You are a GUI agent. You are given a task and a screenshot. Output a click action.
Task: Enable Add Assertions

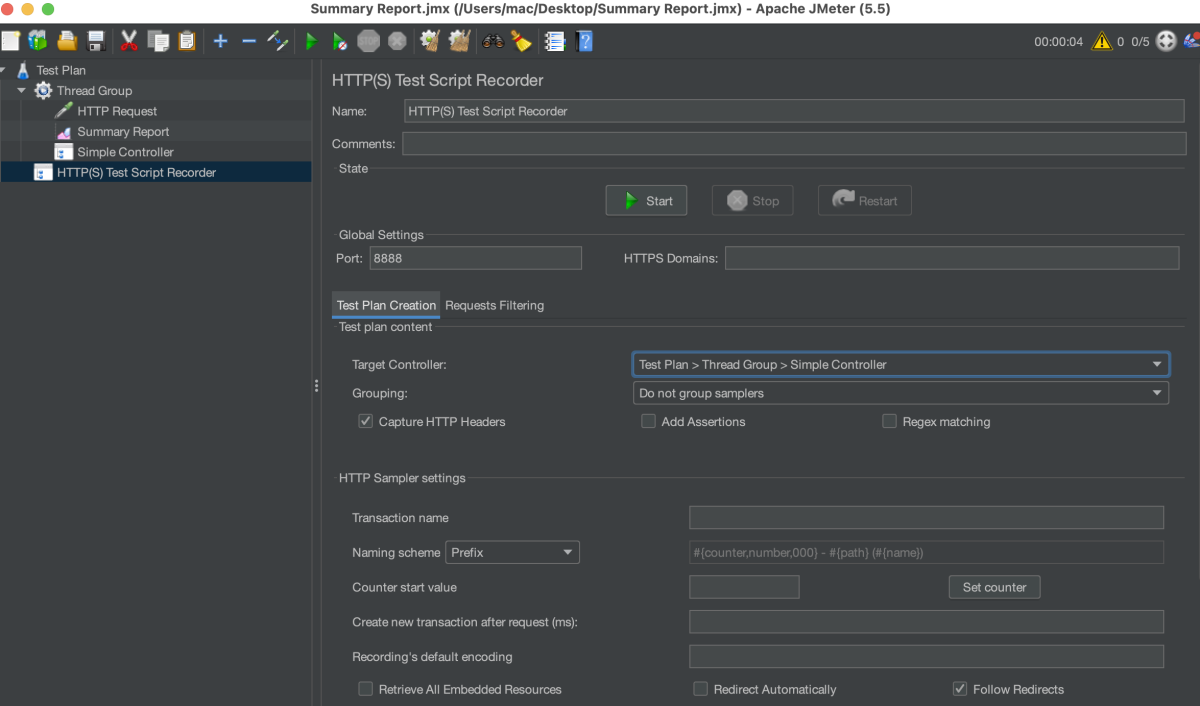click(x=649, y=421)
